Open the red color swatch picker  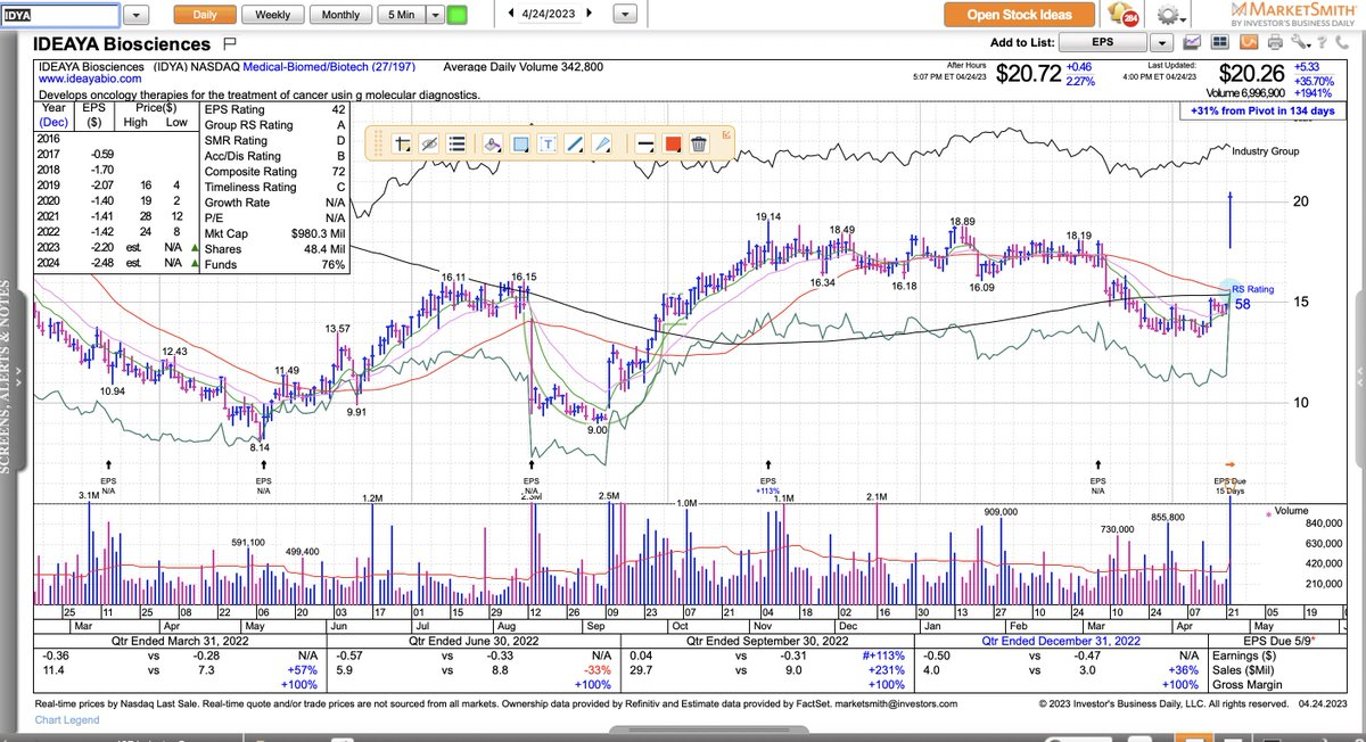(672, 144)
